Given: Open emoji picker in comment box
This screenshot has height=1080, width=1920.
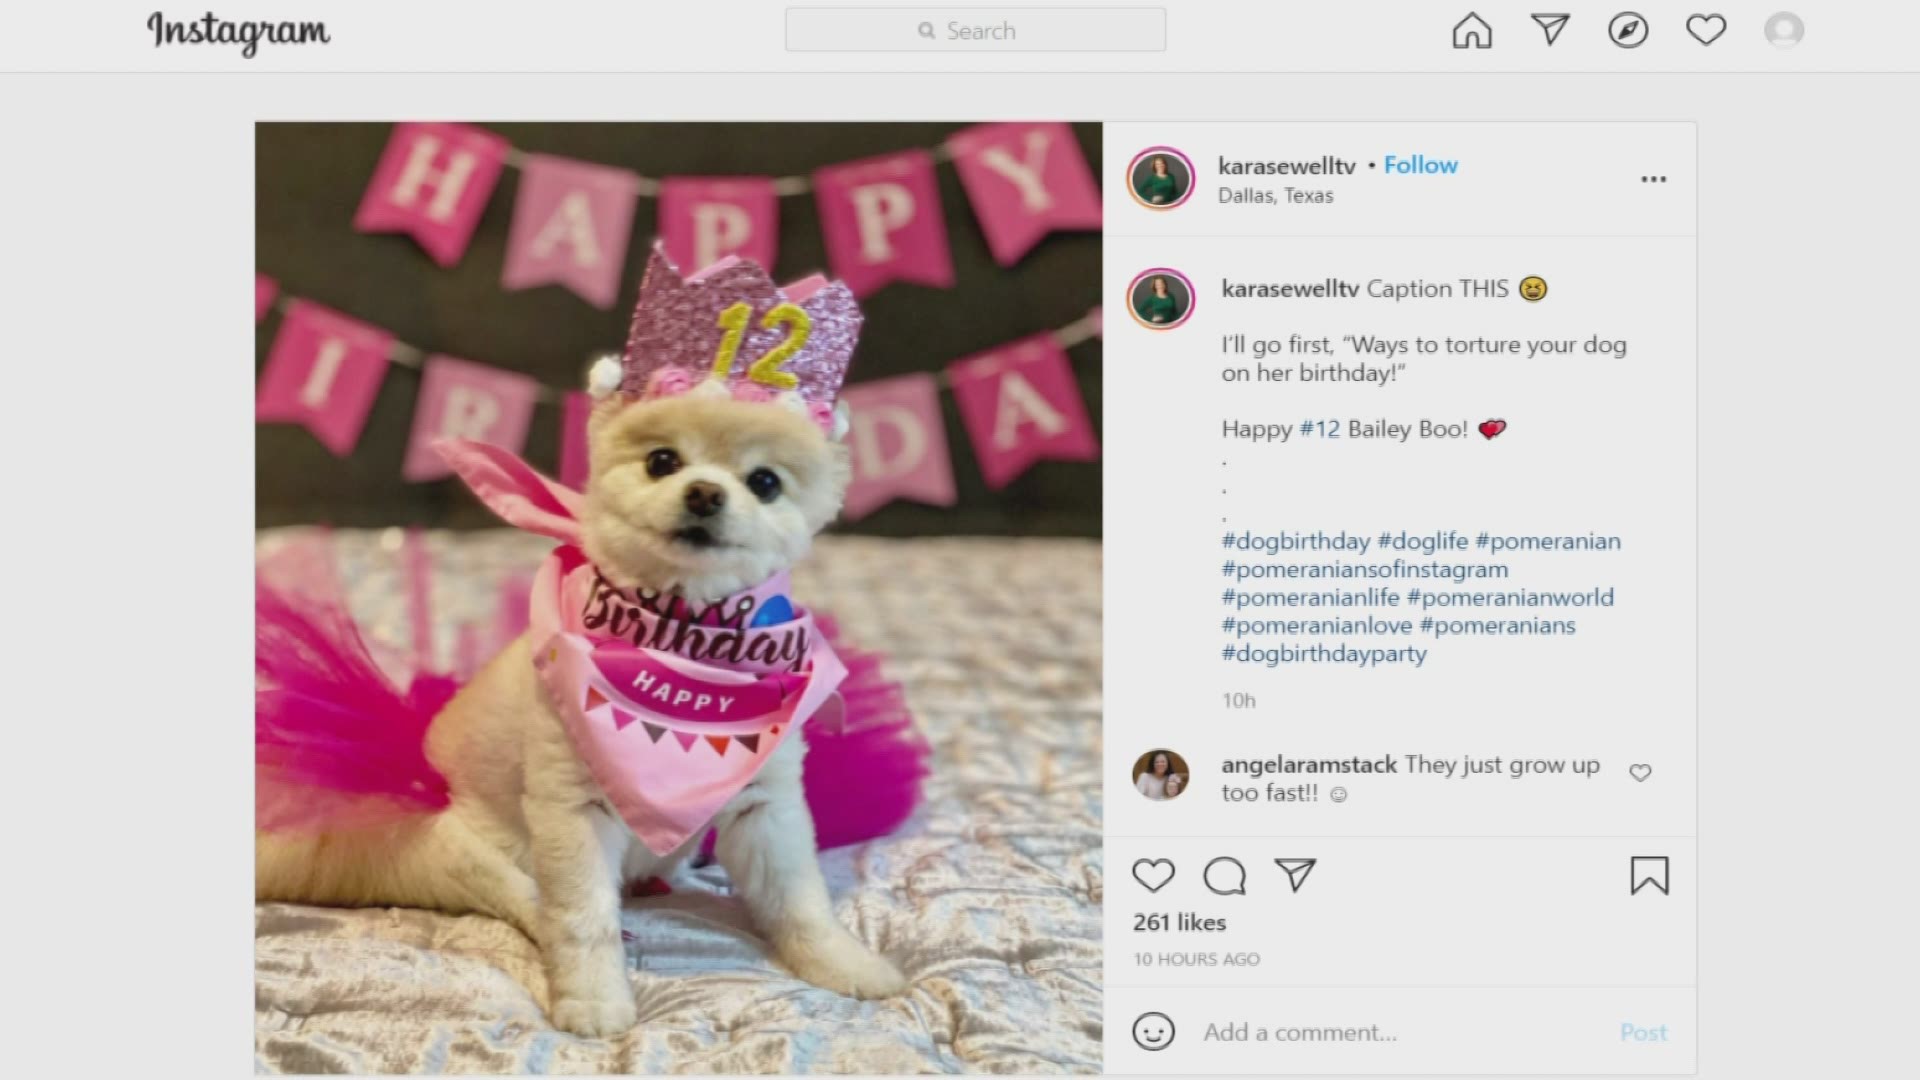Looking at the screenshot, I should pyautogui.click(x=1153, y=1031).
